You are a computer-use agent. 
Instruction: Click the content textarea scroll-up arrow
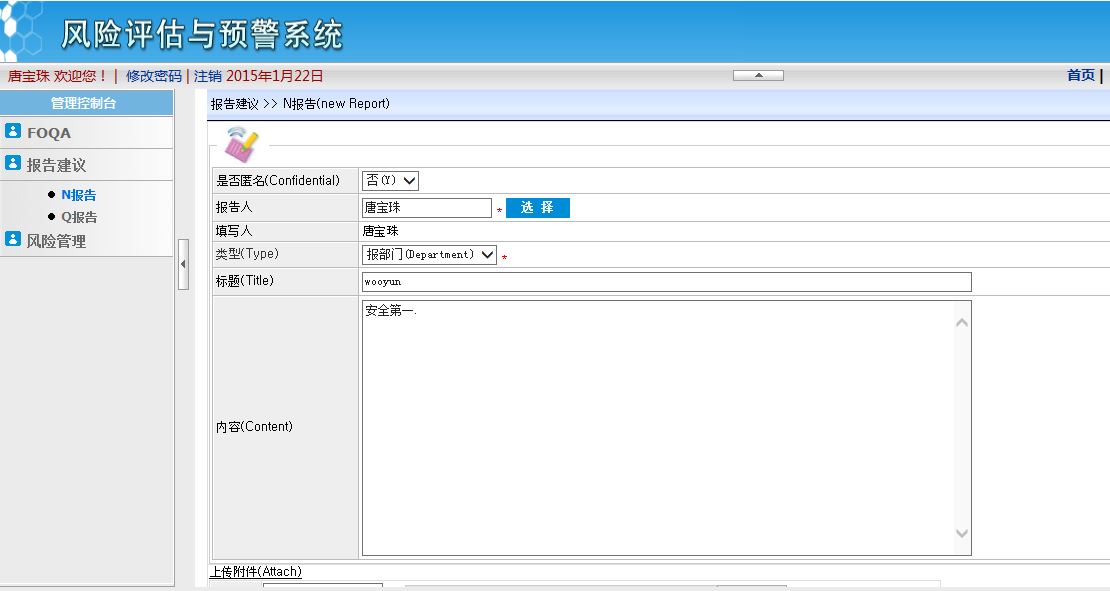click(x=961, y=323)
